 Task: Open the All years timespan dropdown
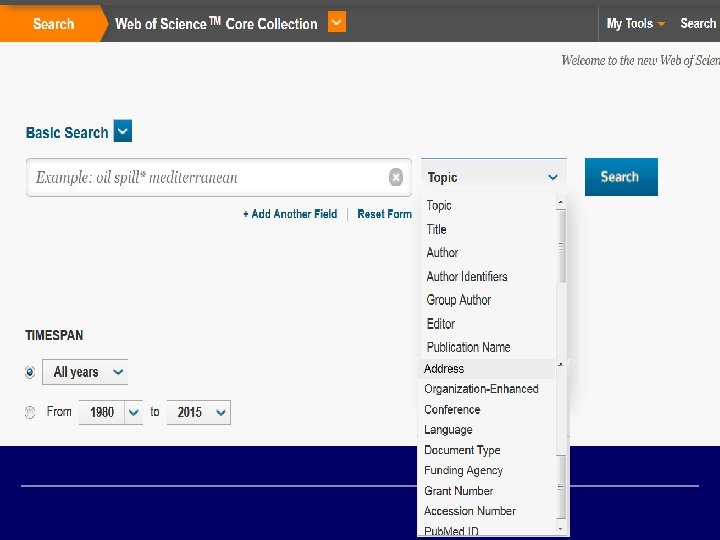[85, 372]
